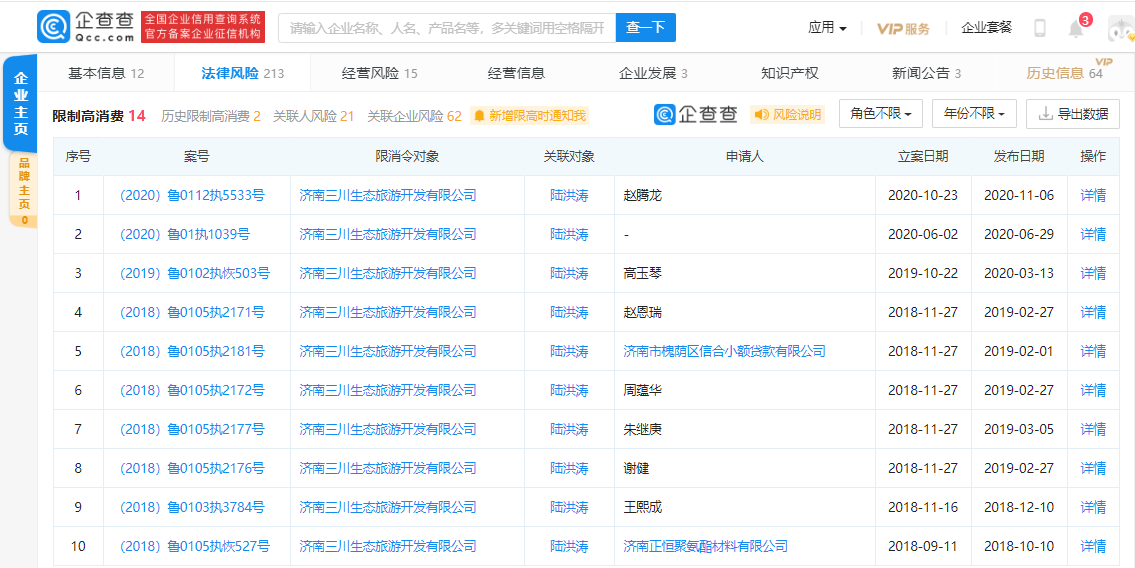Click 详情 for row 5
The width and height of the screenshot is (1135, 568).
[x=1093, y=351]
